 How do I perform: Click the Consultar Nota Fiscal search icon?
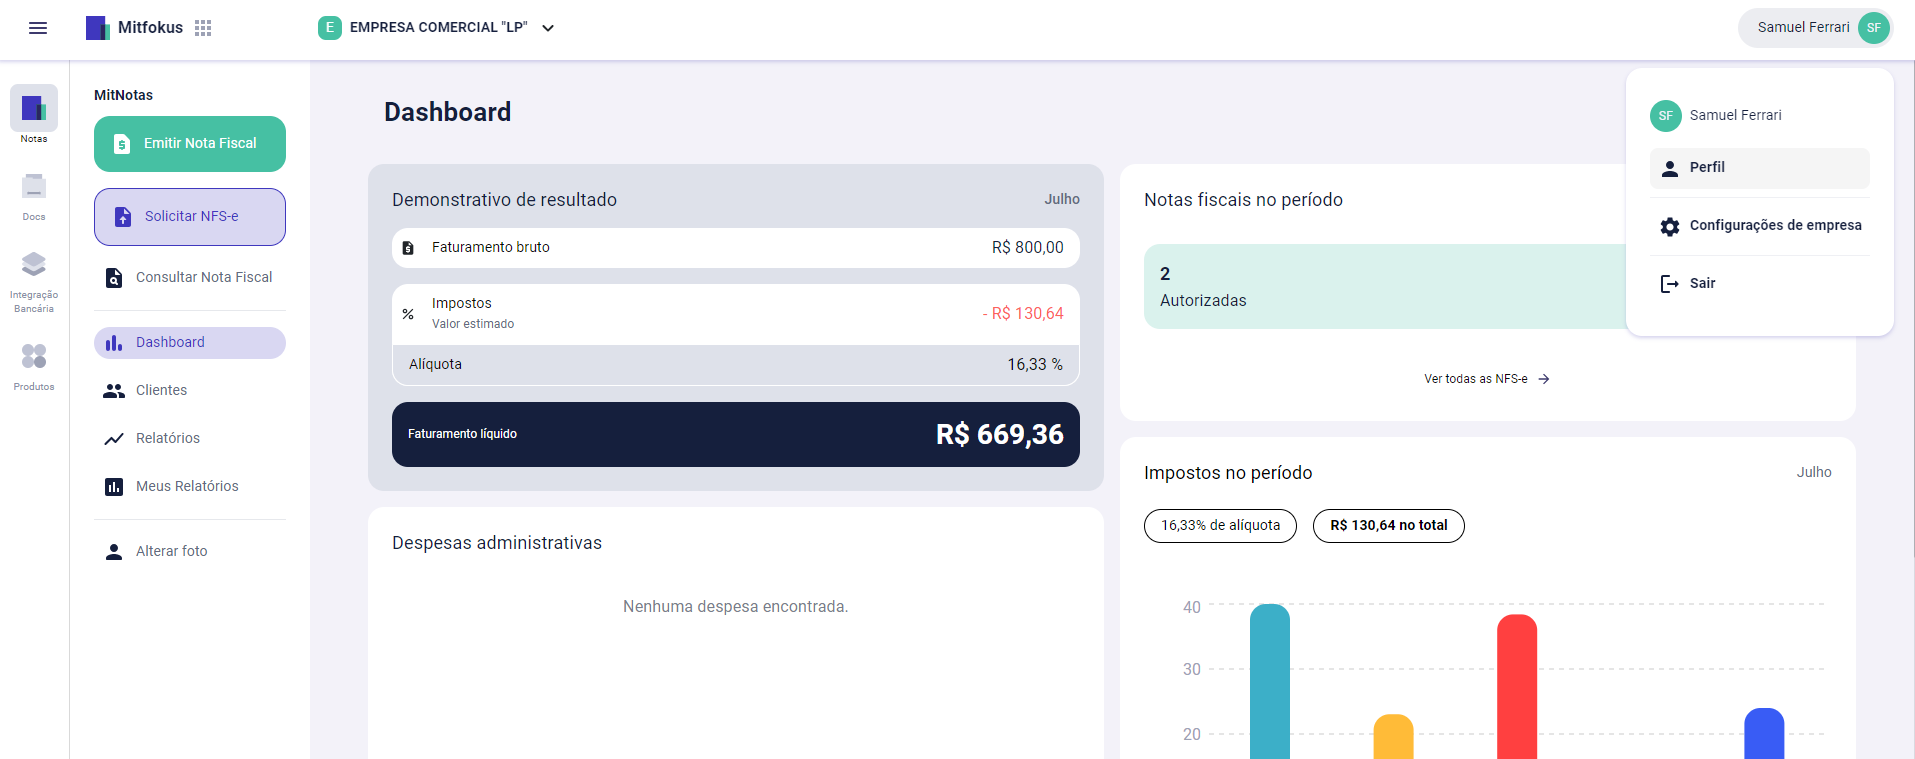click(114, 278)
